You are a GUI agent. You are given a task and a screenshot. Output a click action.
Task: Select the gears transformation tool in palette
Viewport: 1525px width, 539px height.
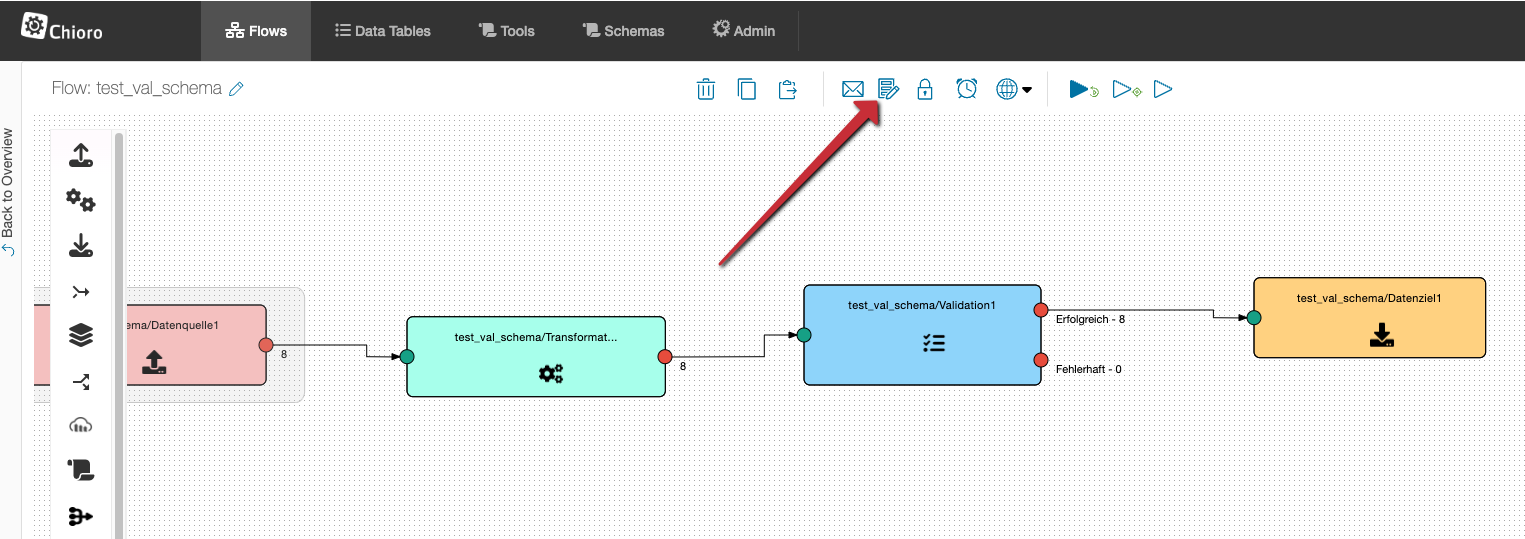[x=81, y=201]
